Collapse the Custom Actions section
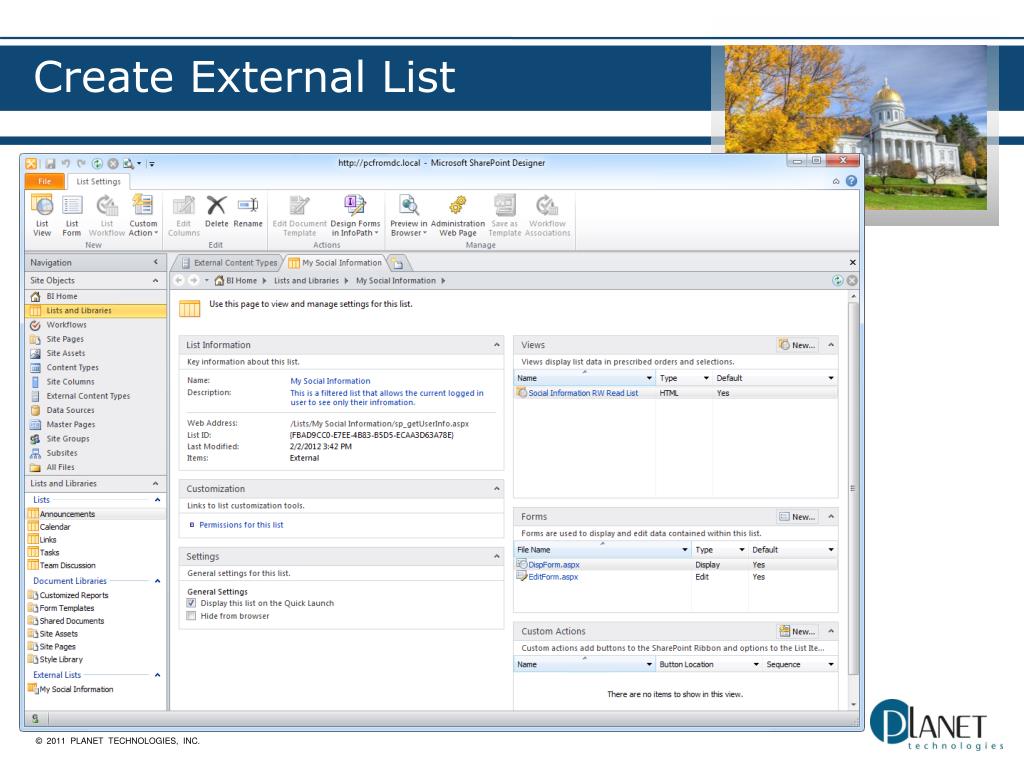The height and width of the screenshot is (768, 1024). tap(831, 632)
